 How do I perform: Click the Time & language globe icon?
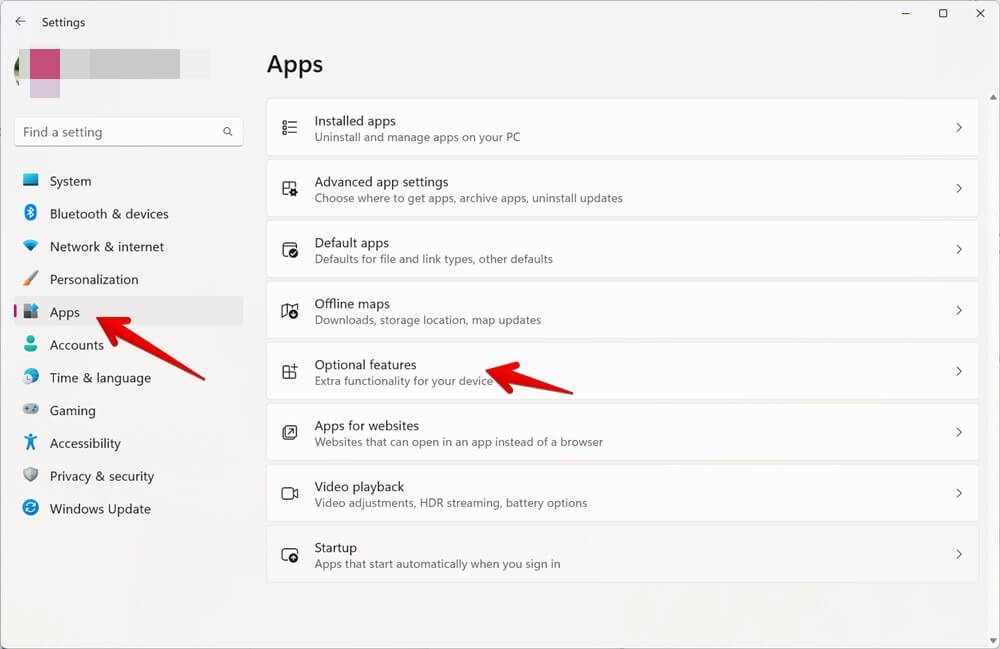[x=31, y=377]
